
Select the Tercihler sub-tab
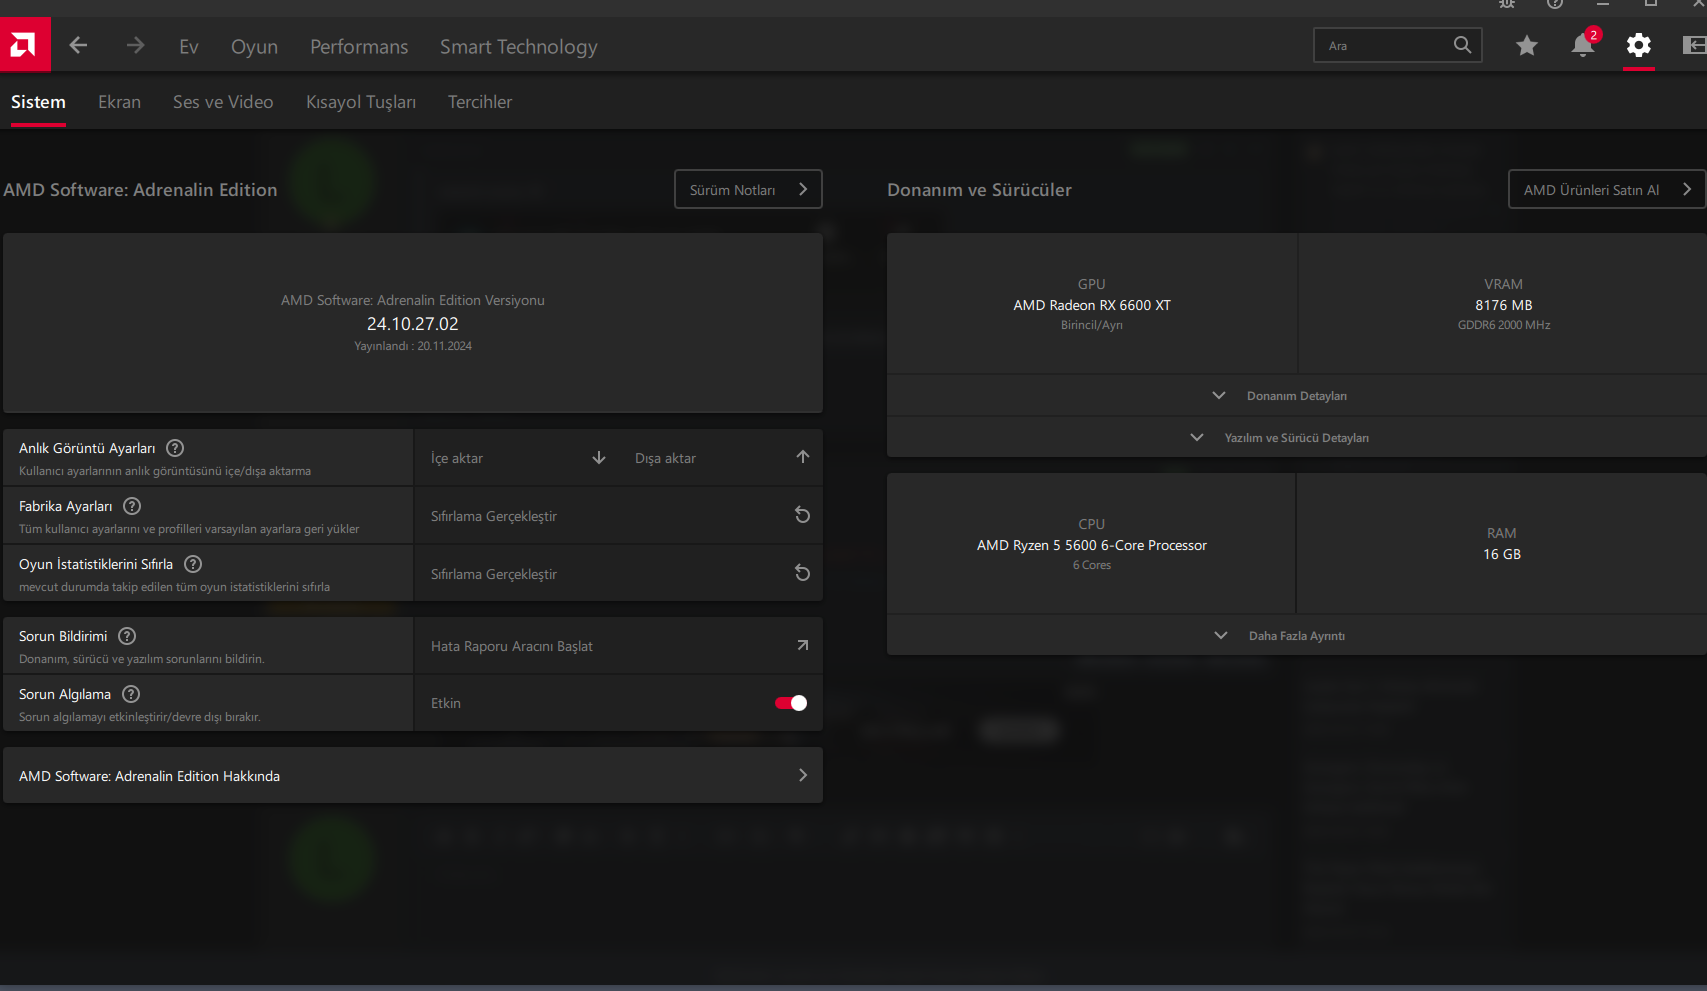[x=480, y=102]
